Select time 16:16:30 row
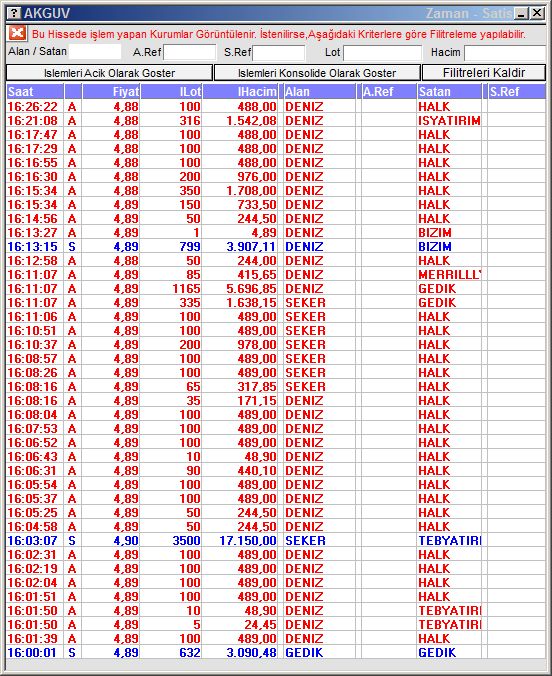552x676 pixels. (32, 177)
